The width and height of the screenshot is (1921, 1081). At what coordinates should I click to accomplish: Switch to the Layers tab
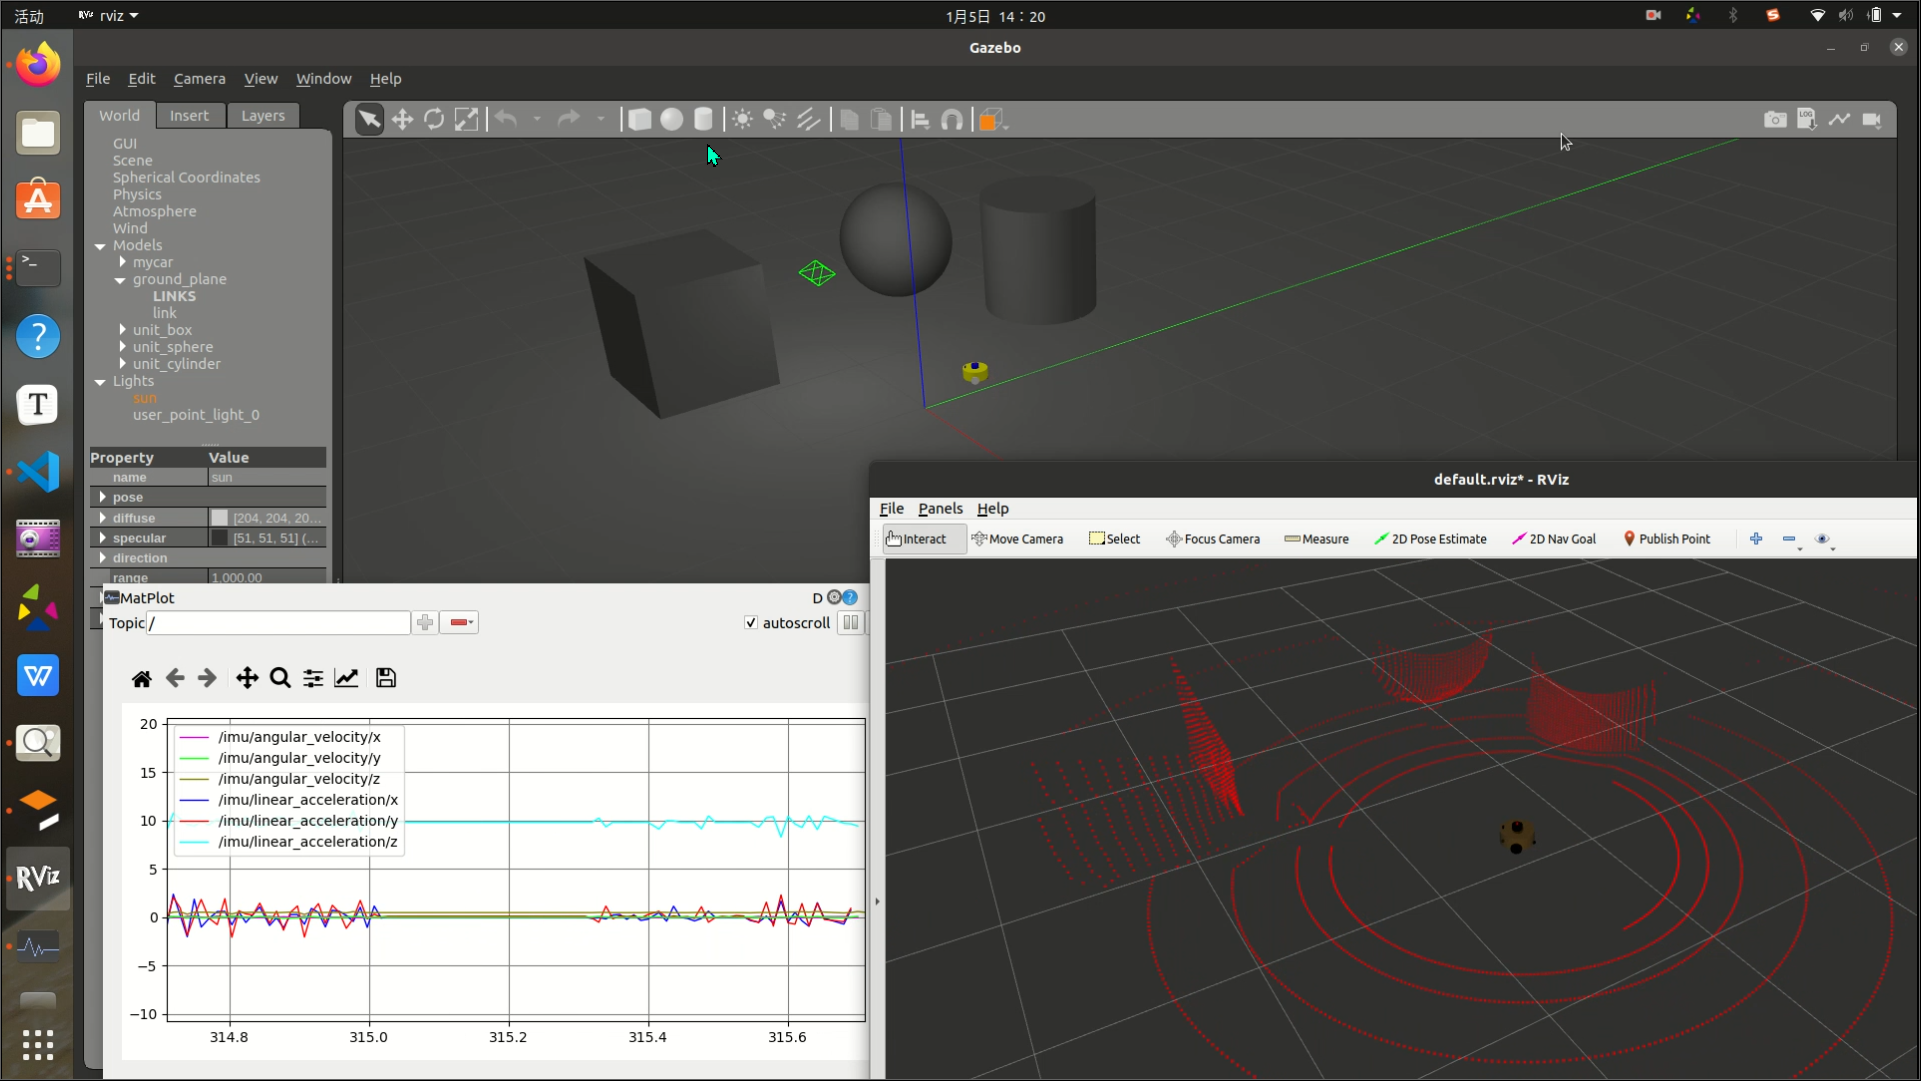pos(263,116)
